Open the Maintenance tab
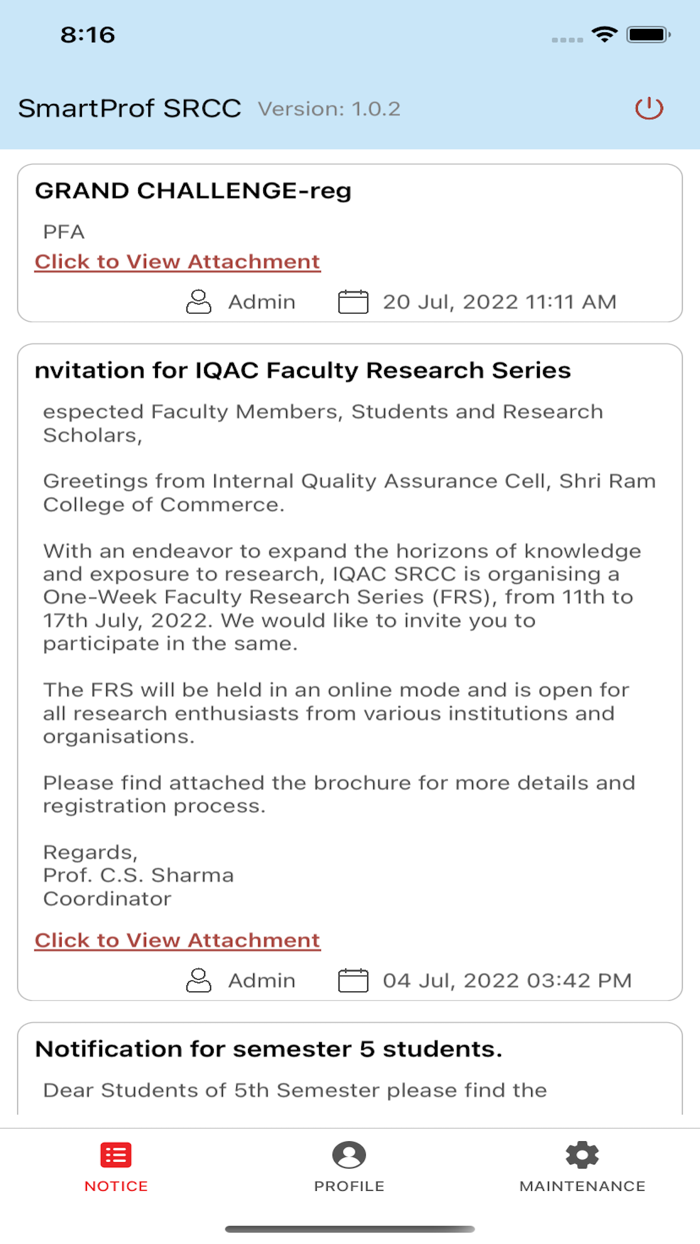The width and height of the screenshot is (700, 1244). (582, 1165)
